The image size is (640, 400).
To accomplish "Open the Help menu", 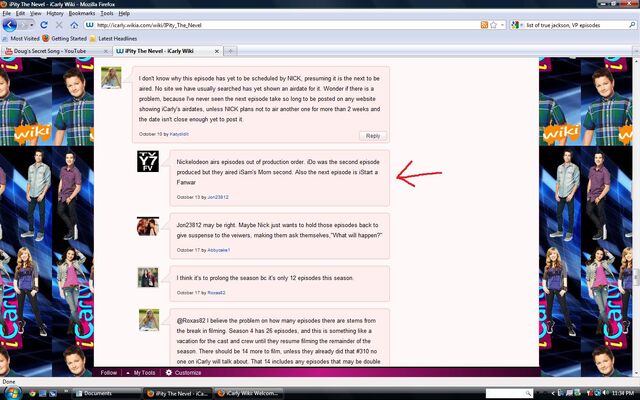I will pos(124,13).
